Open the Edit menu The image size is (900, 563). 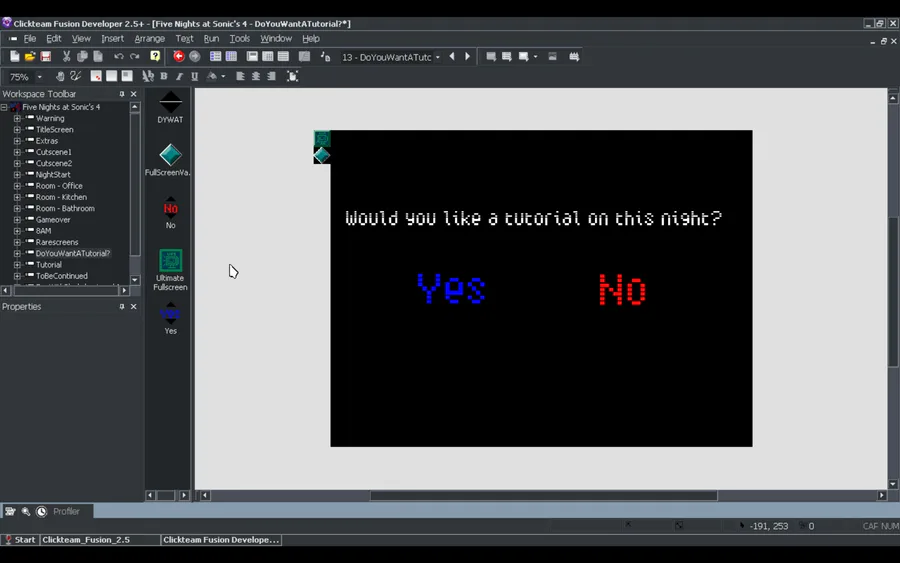click(x=53, y=38)
